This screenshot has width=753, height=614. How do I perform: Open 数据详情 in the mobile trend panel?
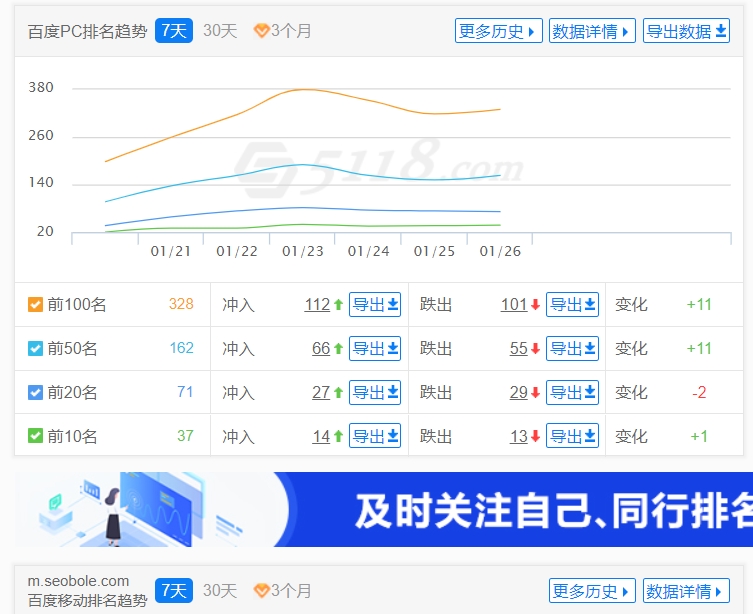[x=686, y=590]
